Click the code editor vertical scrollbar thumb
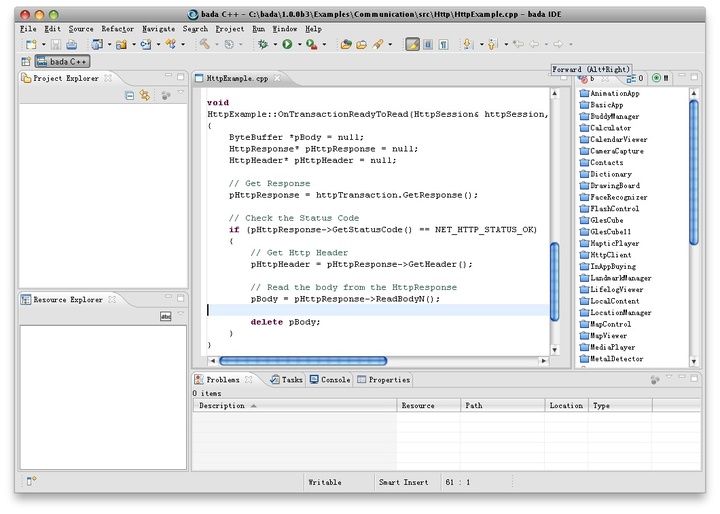Screen dimensions: 720x514 pos(555,281)
